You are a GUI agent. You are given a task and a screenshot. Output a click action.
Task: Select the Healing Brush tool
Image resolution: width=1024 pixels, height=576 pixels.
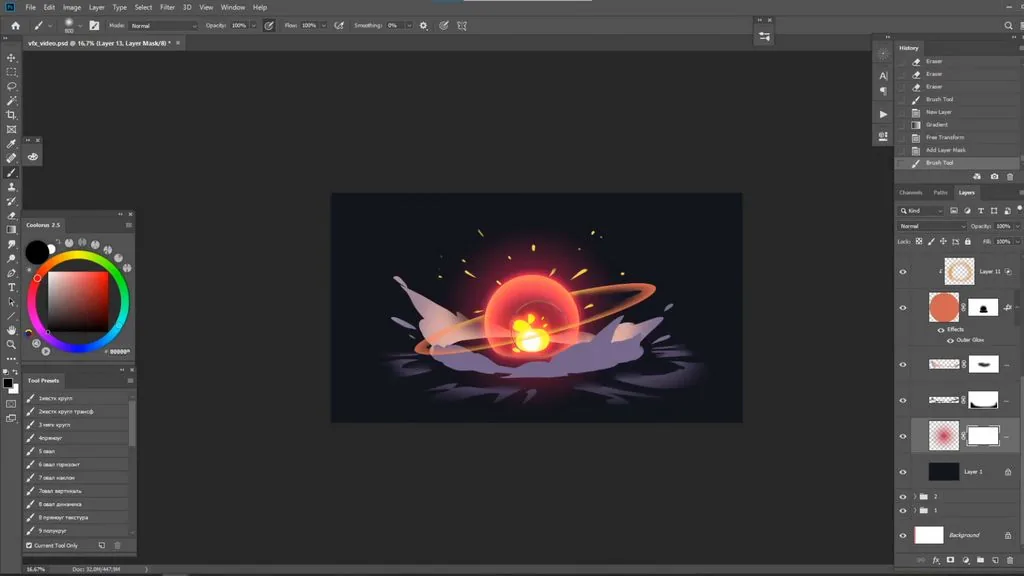click(11, 158)
